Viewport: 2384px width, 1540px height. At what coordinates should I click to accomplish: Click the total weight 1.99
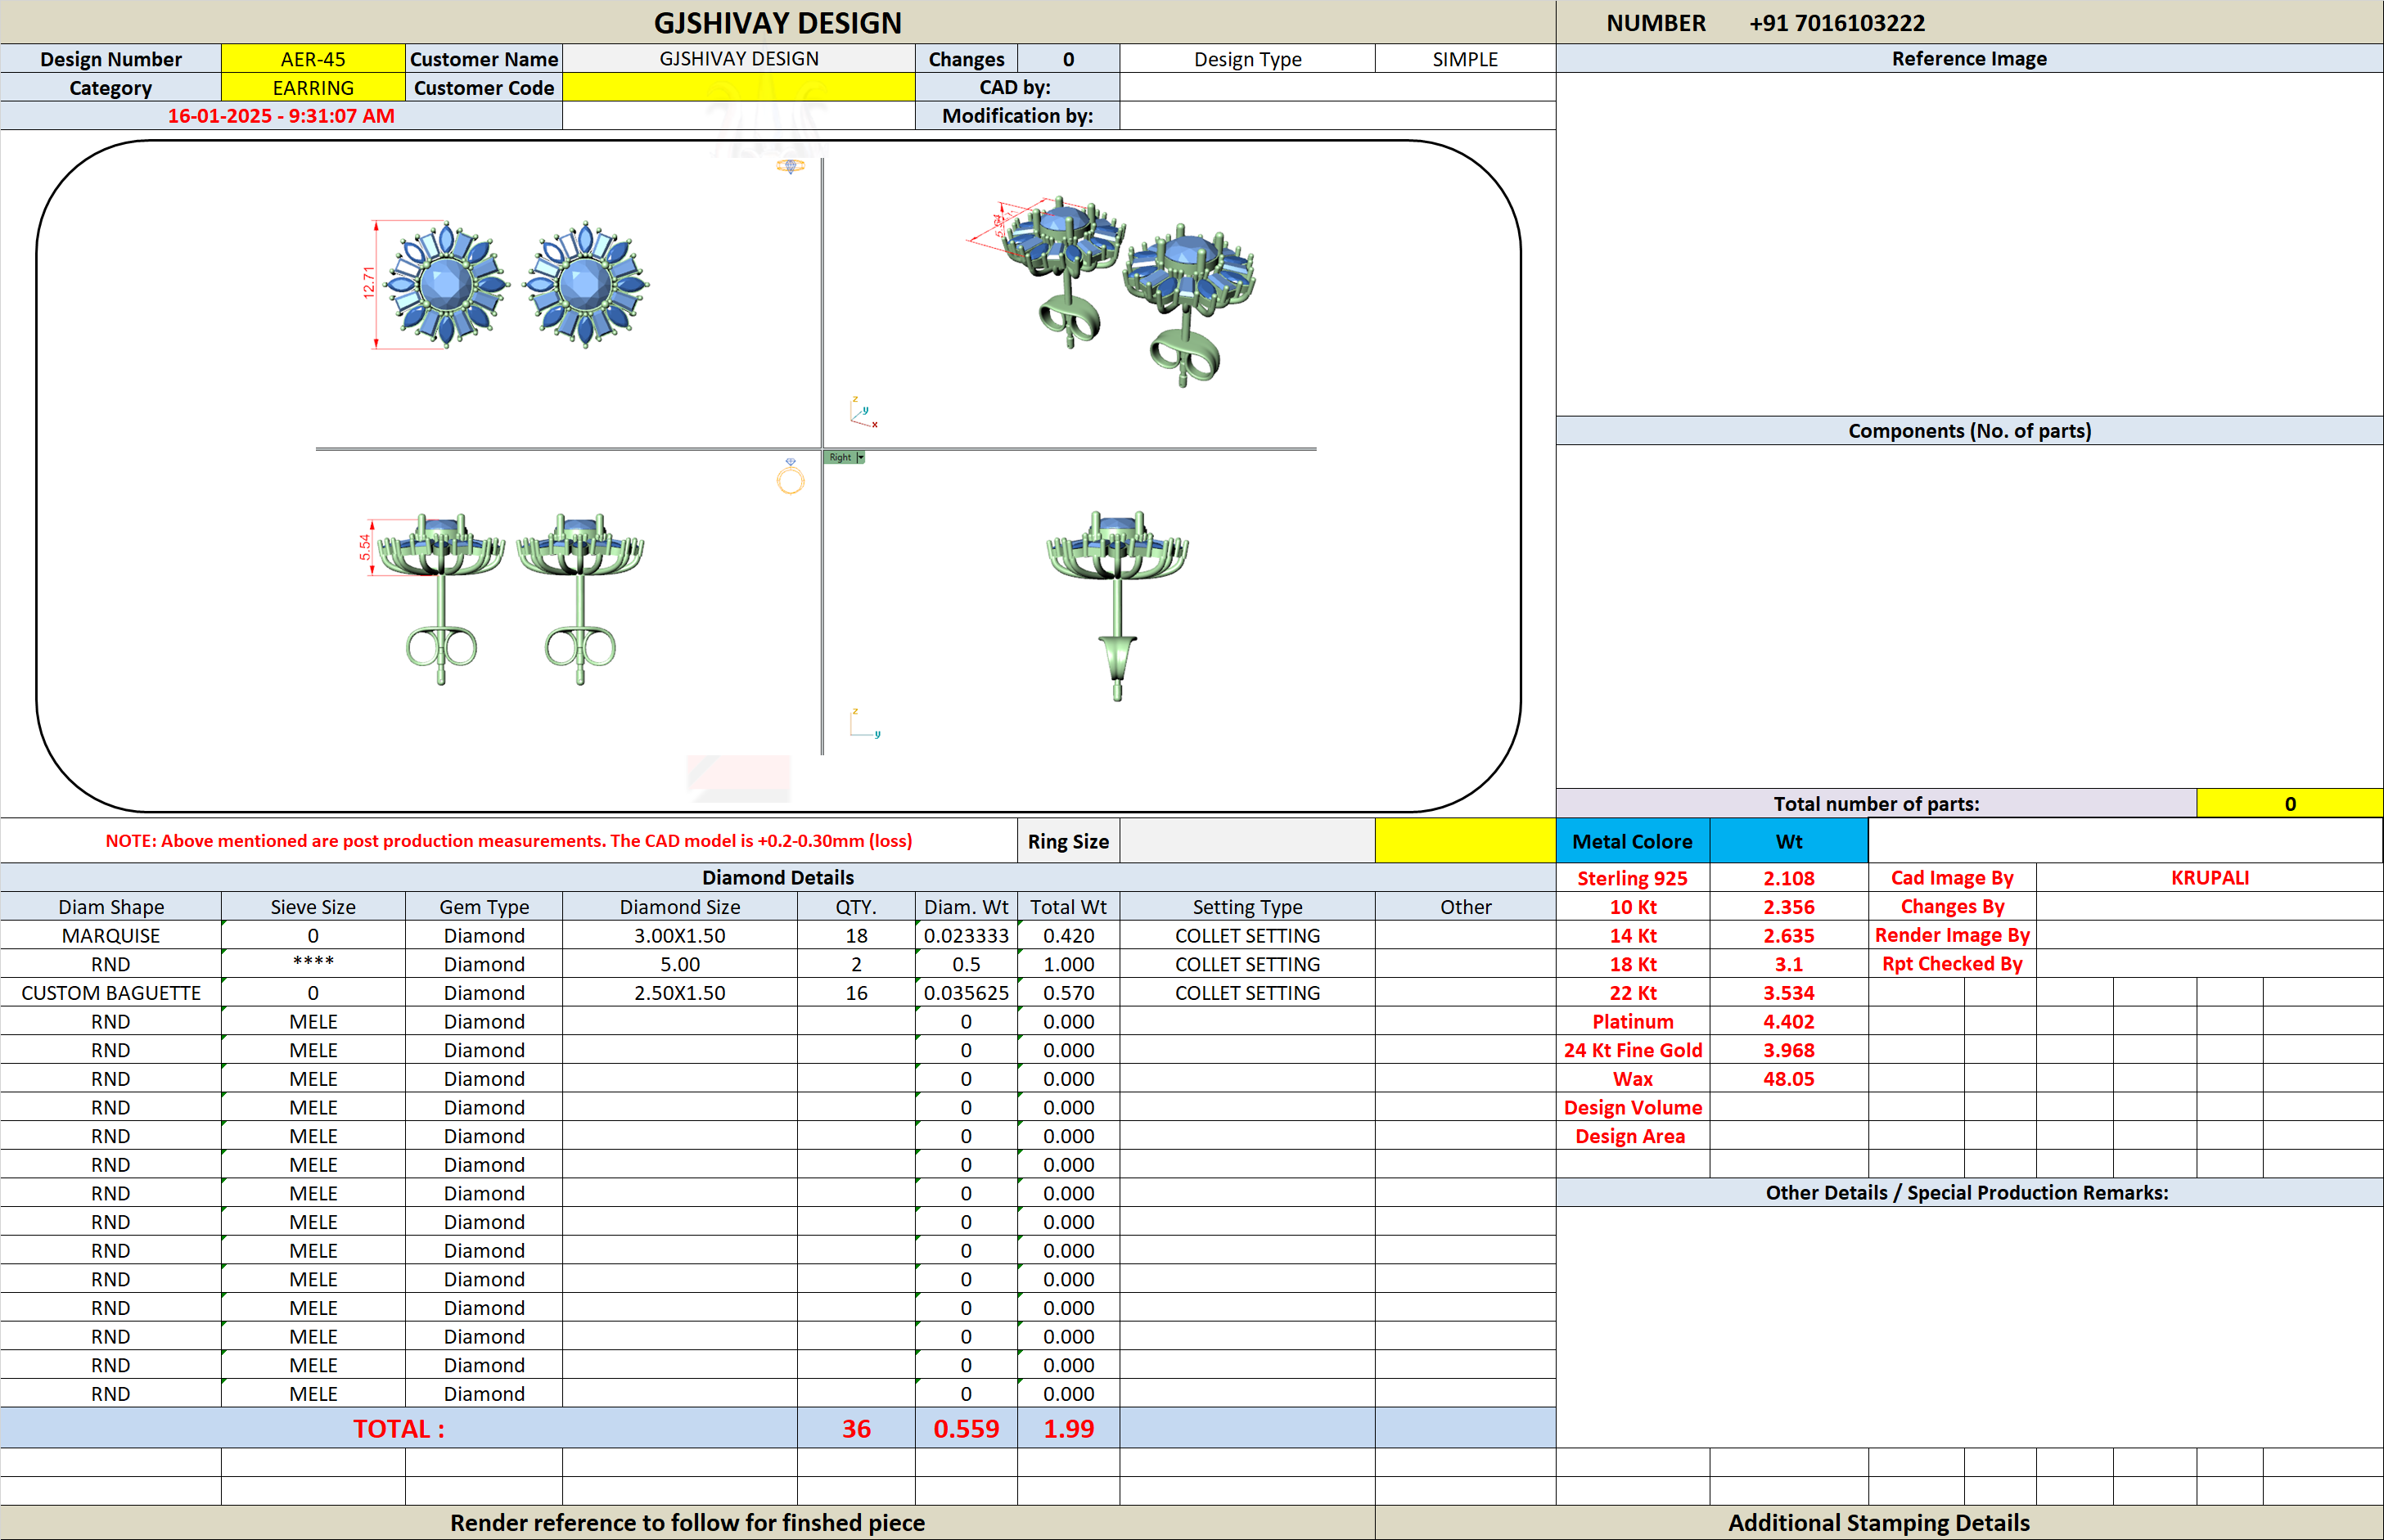click(x=1068, y=1429)
